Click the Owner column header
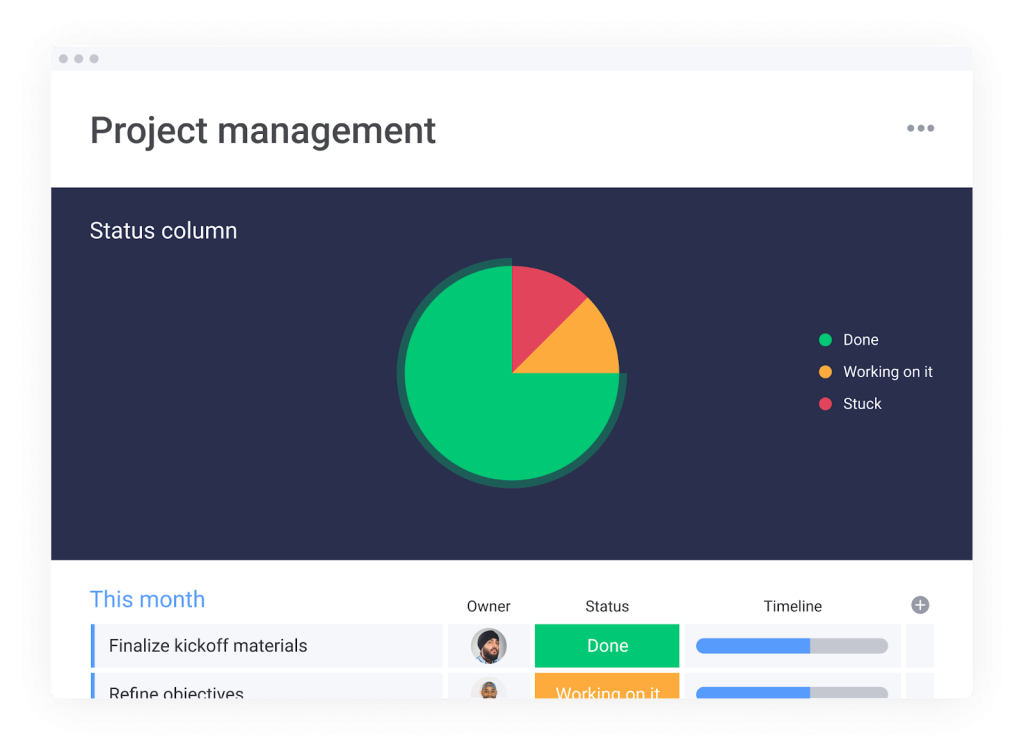The width and height of the screenshot is (1024, 755). point(488,606)
